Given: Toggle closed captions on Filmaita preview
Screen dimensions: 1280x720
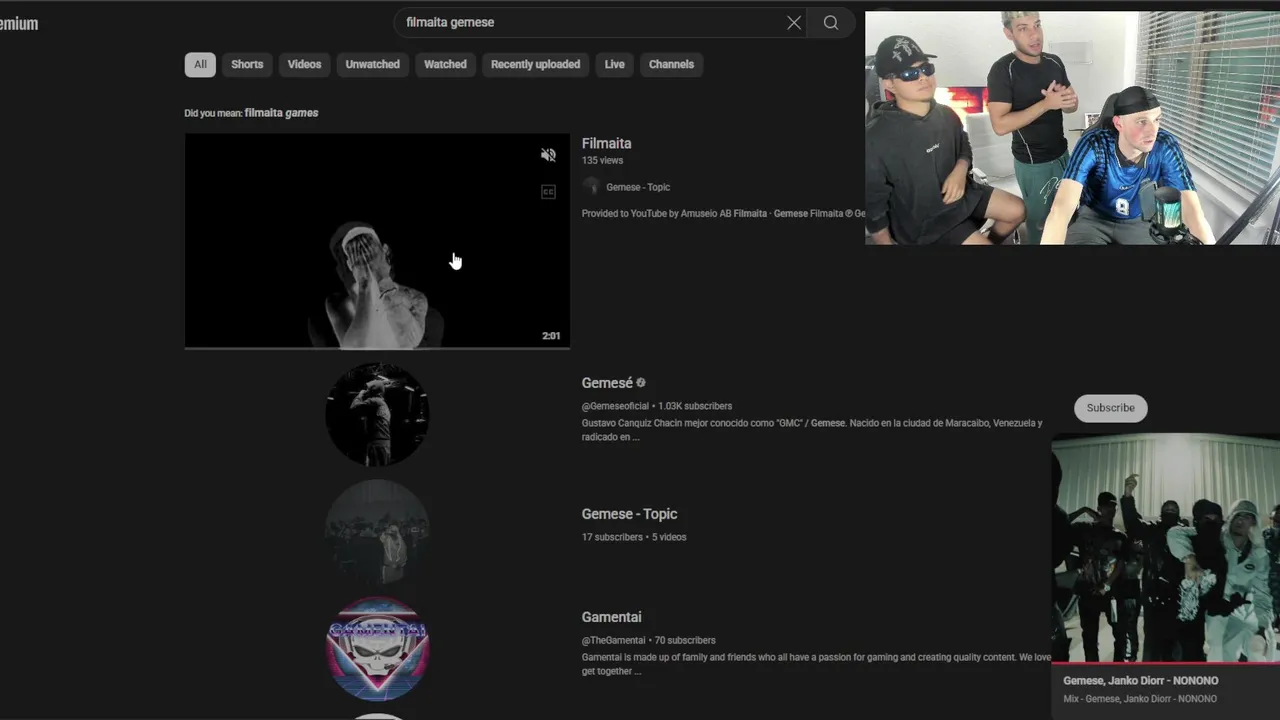Looking at the screenshot, I should (x=548, y=192).
